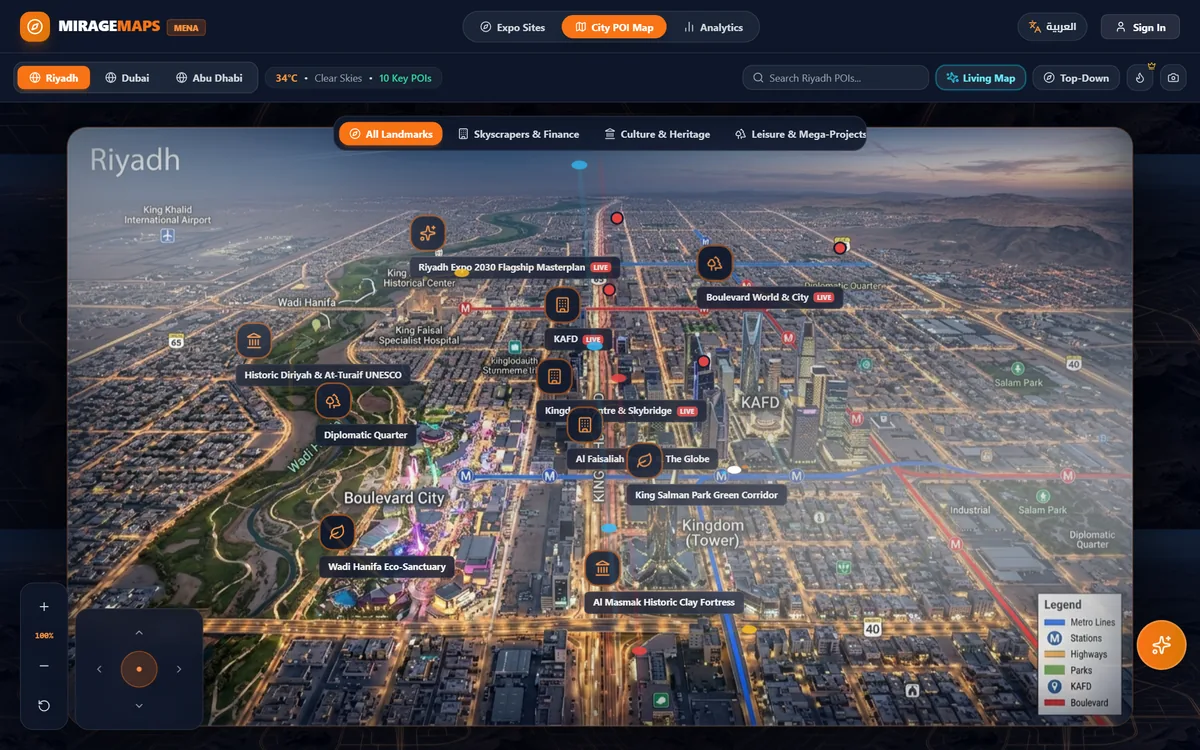Open the Riyadh Expo 2030 Flagship Masterplan label
Image resolution: width=1200 pixels, height=750 pixels.
(515, 267)
